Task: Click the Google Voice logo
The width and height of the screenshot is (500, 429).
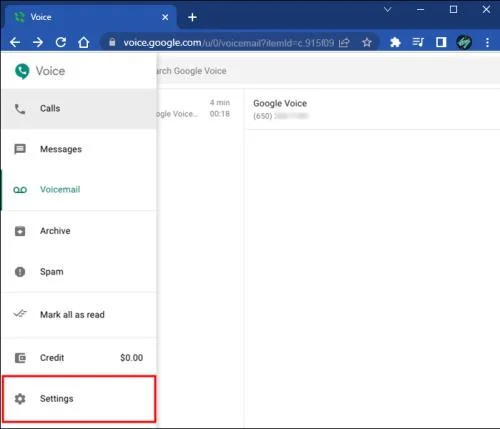Action: click(22, 71)
